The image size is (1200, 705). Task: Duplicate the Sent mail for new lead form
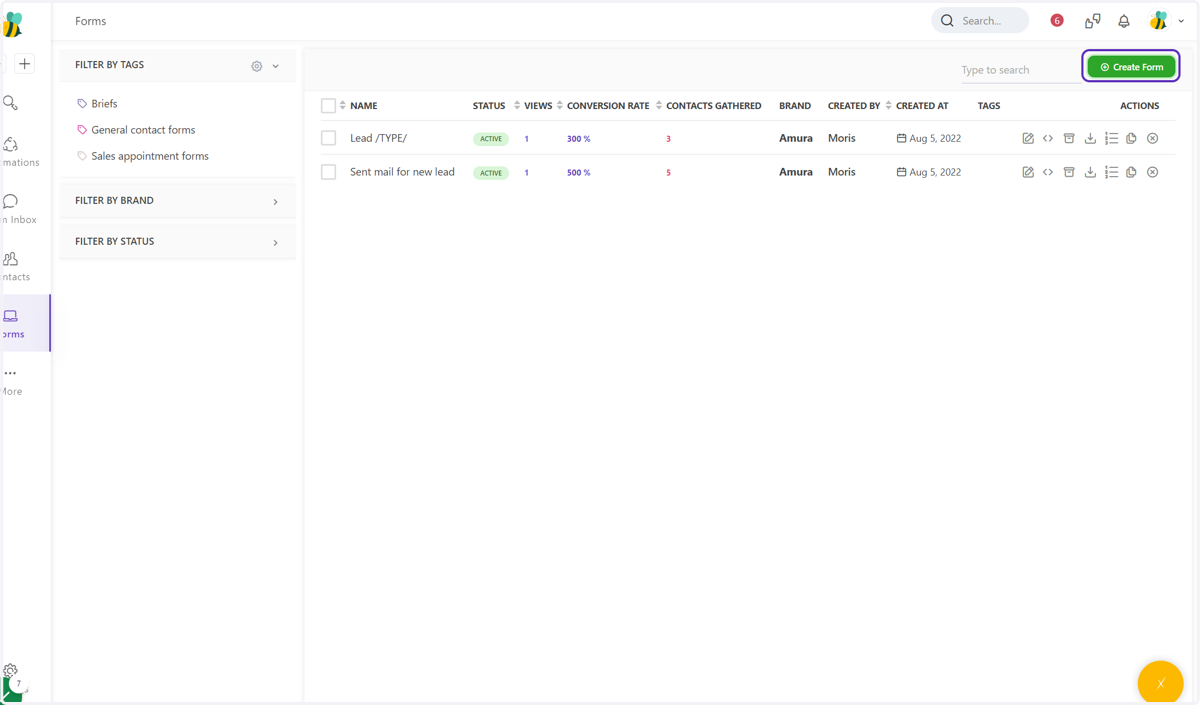pos(1131,173)
